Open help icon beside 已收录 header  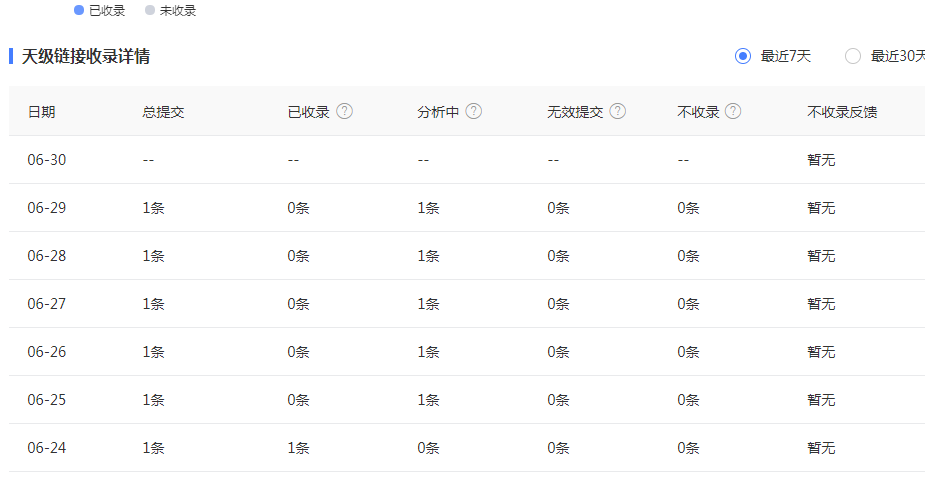[345, 111]
